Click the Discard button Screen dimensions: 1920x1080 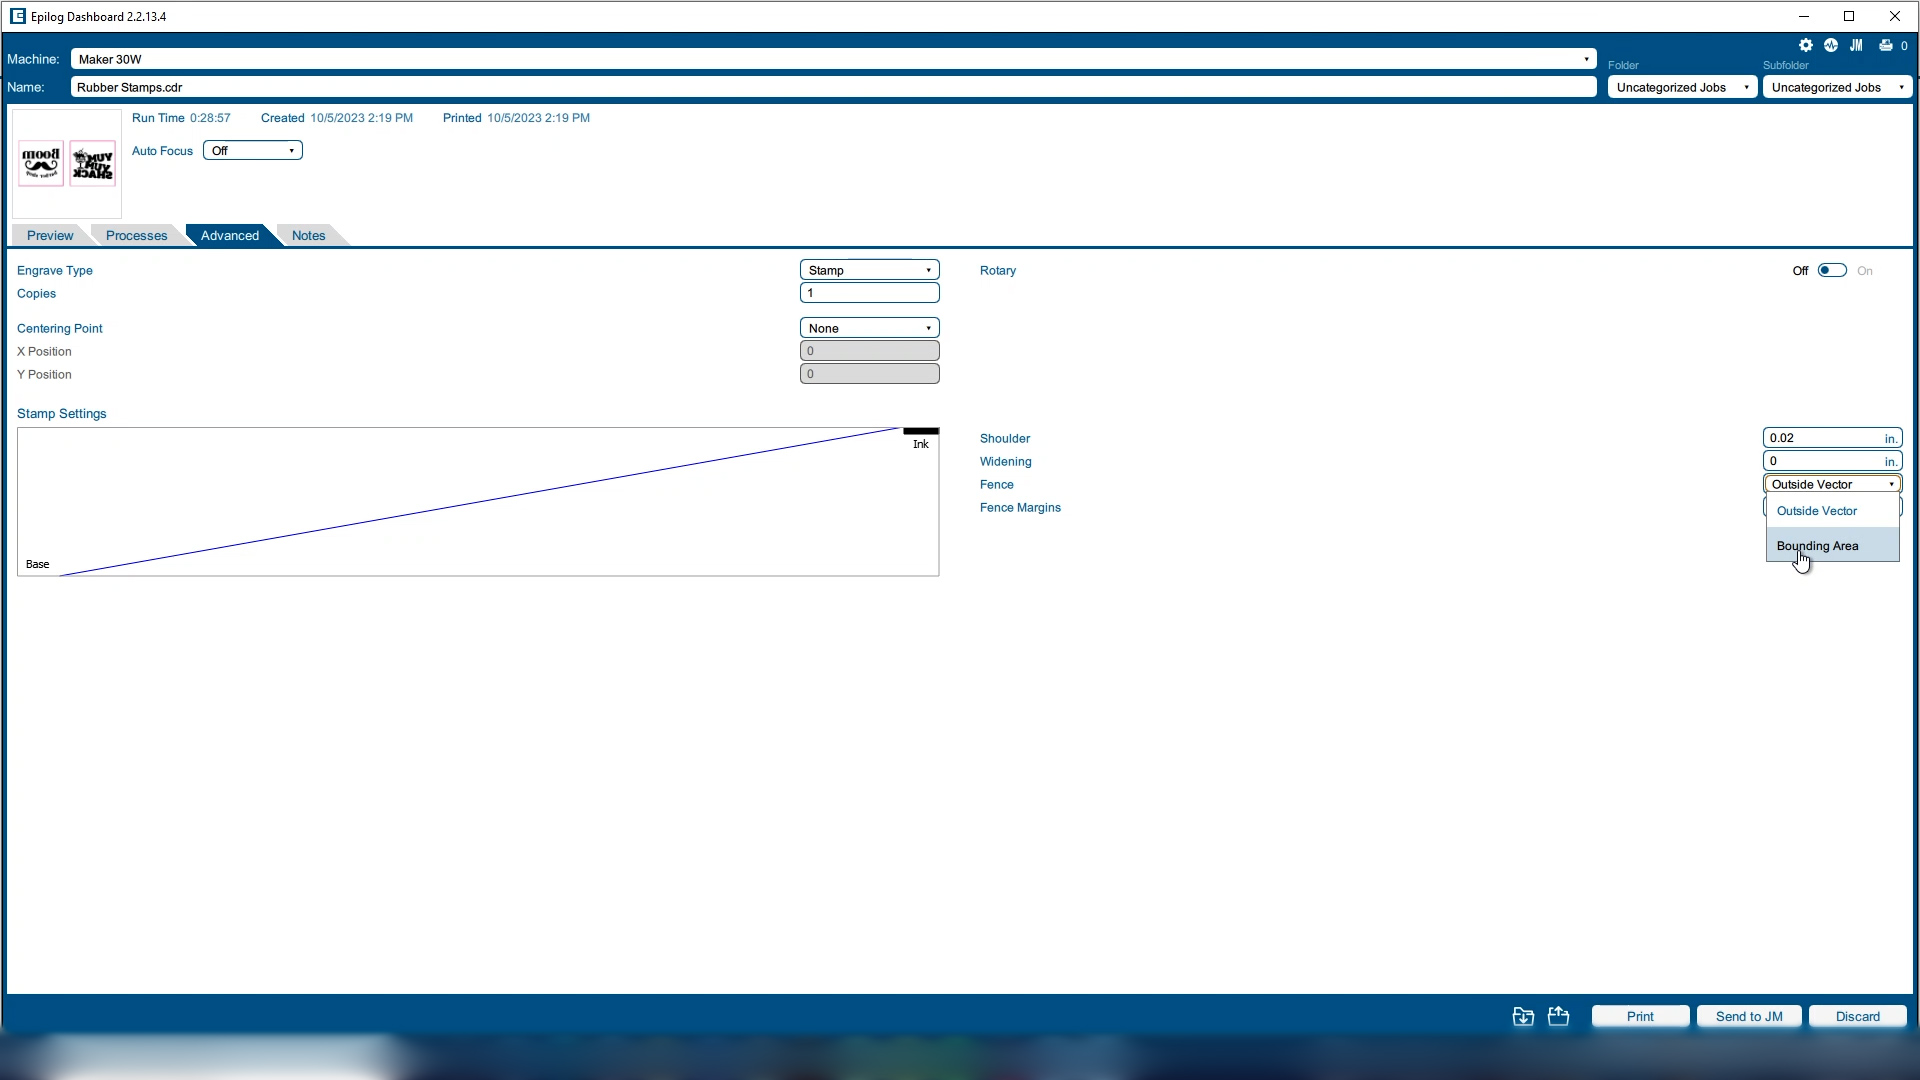point(1859,1017)
